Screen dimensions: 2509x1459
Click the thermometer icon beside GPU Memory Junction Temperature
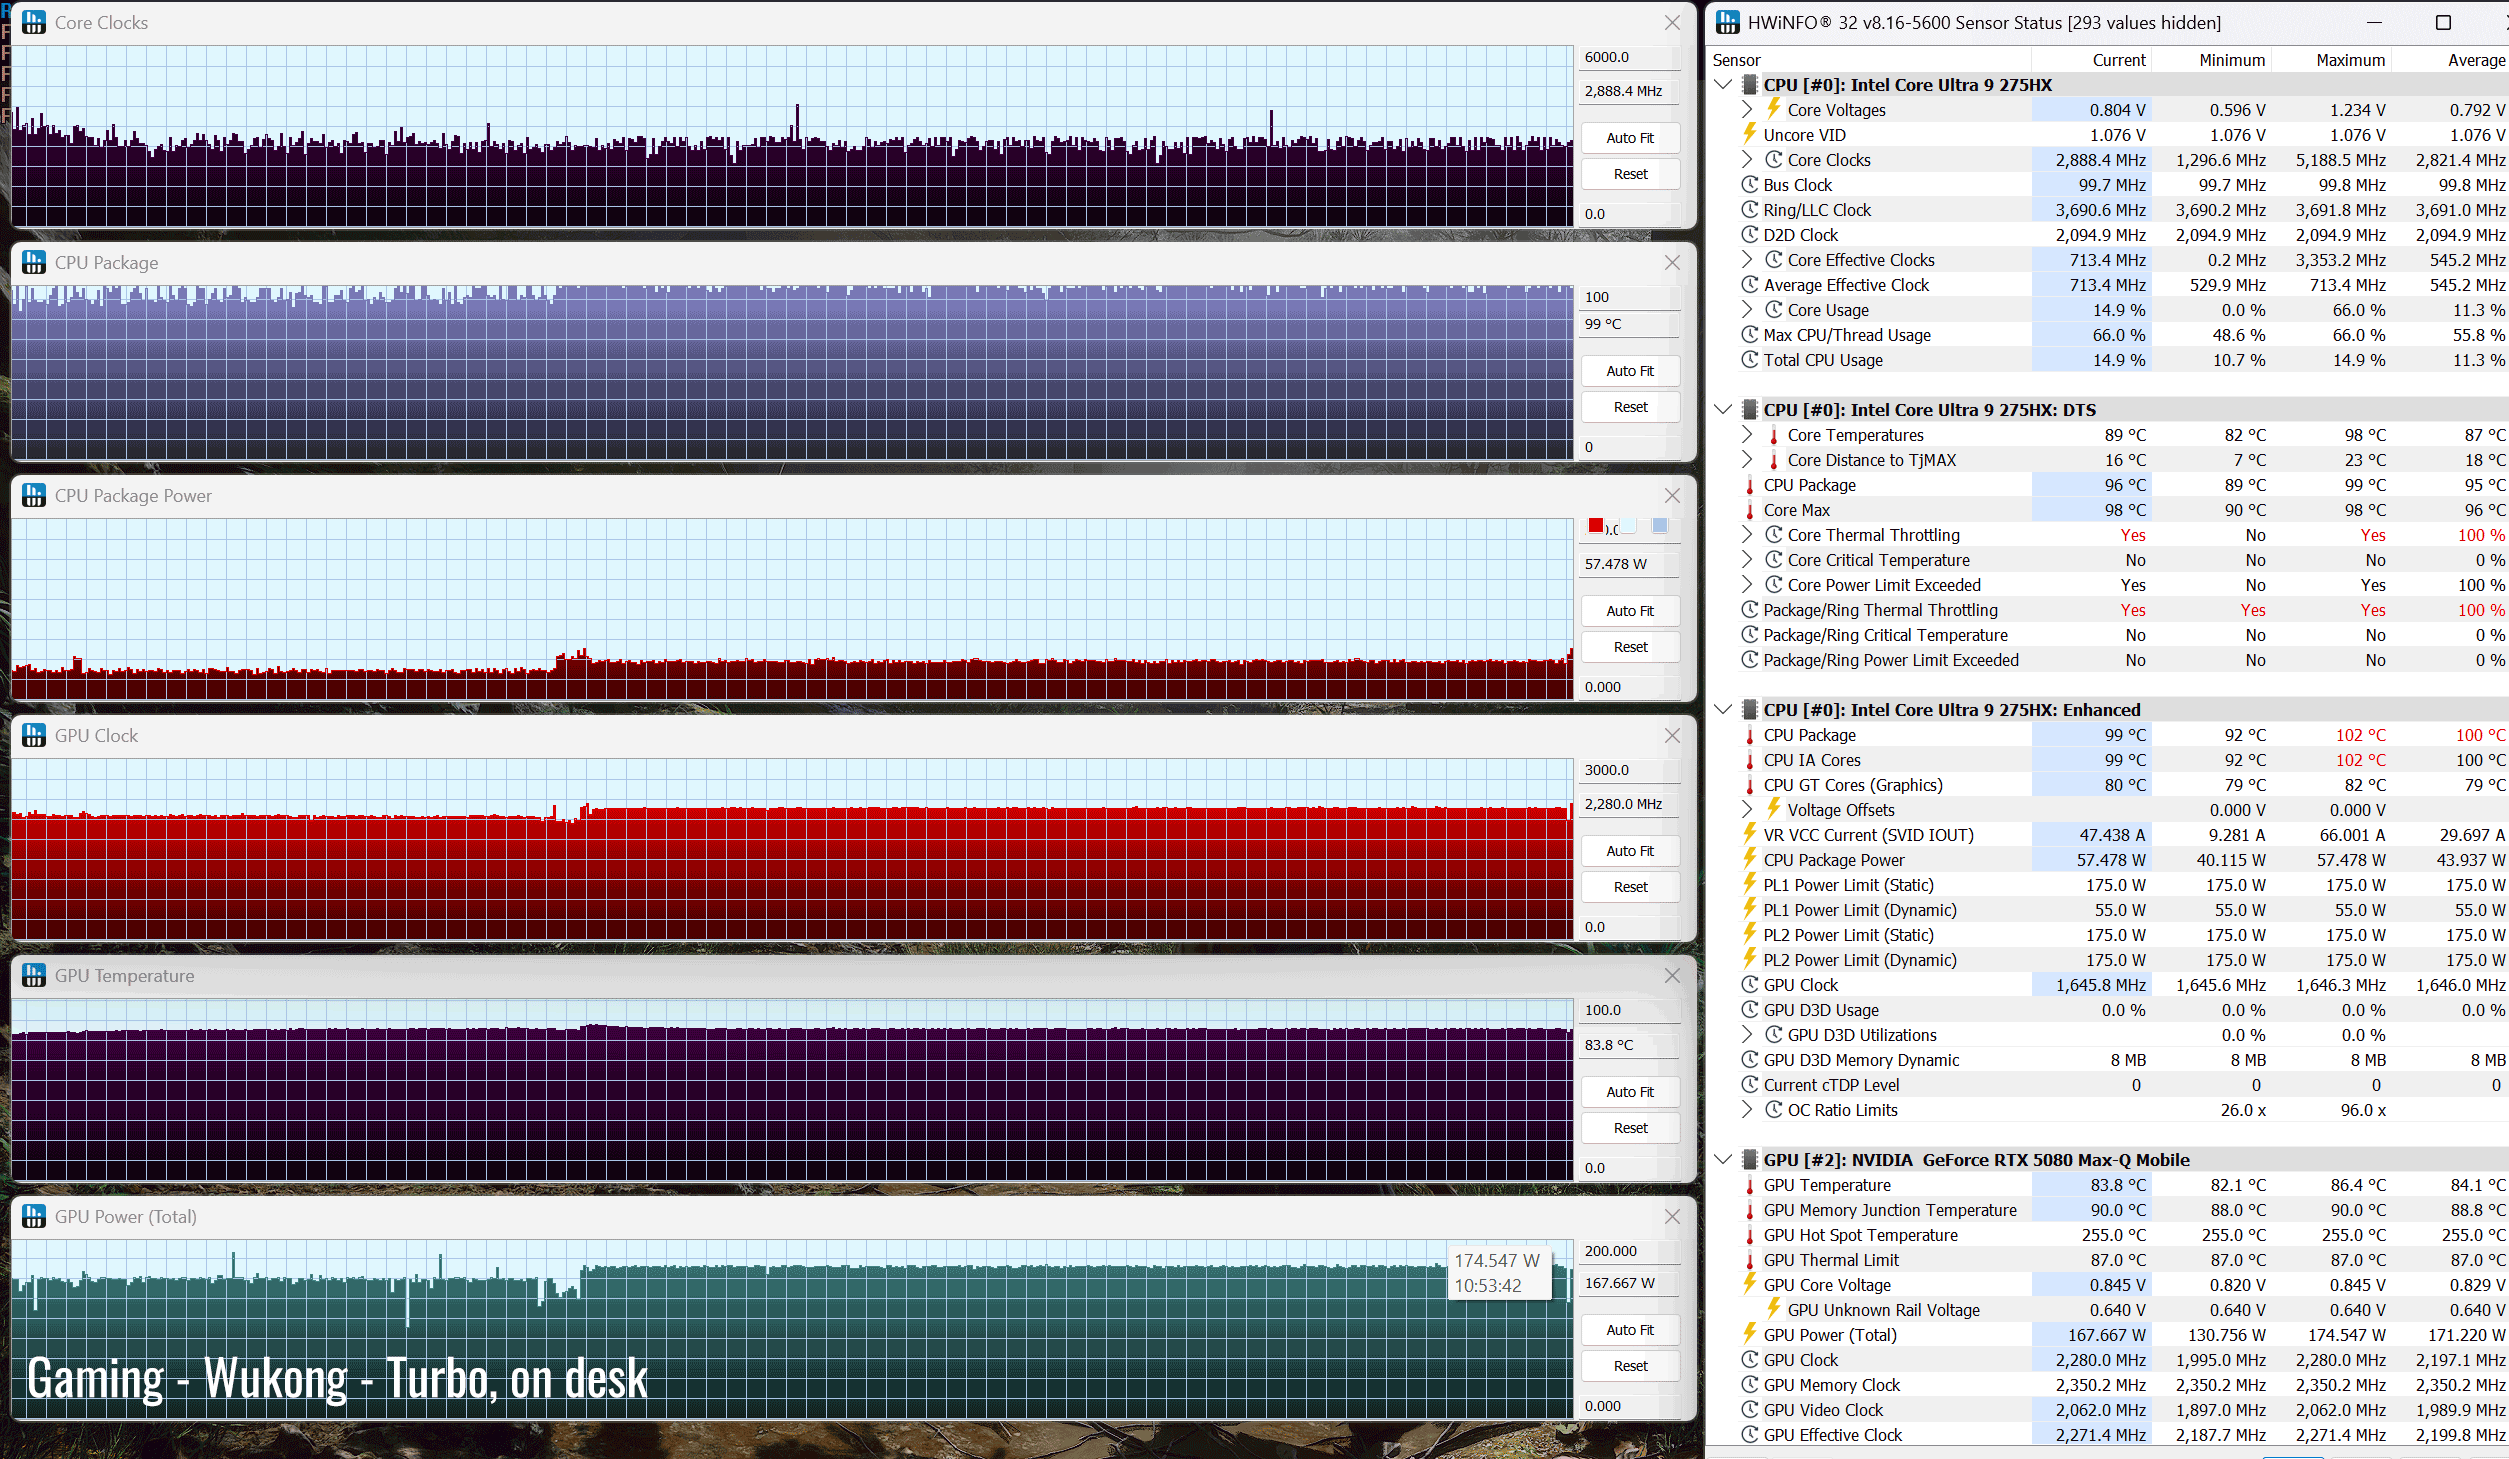pyautogui.click(x=1750, y=1210)
